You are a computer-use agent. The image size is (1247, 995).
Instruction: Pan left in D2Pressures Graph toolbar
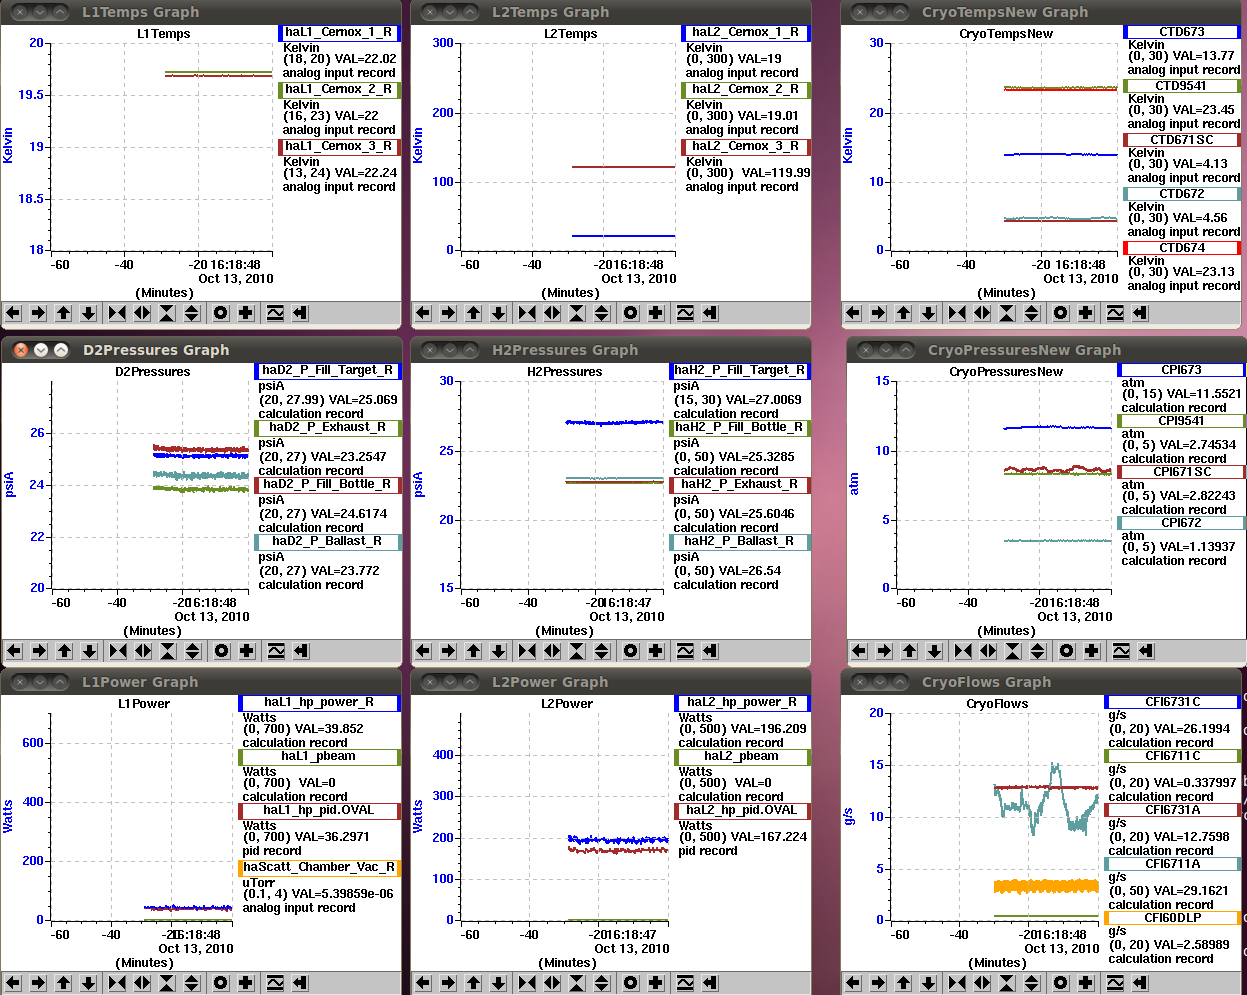click(14, 651)
